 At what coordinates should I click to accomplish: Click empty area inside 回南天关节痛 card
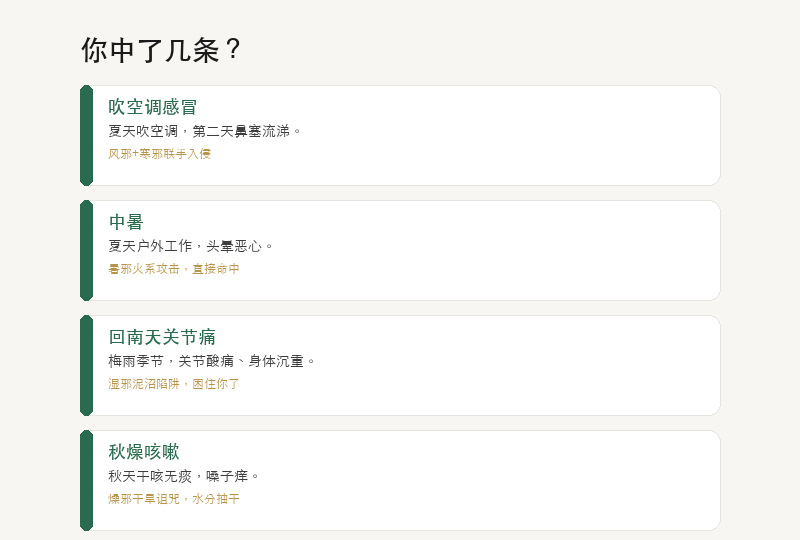click(x=485, y=365)
